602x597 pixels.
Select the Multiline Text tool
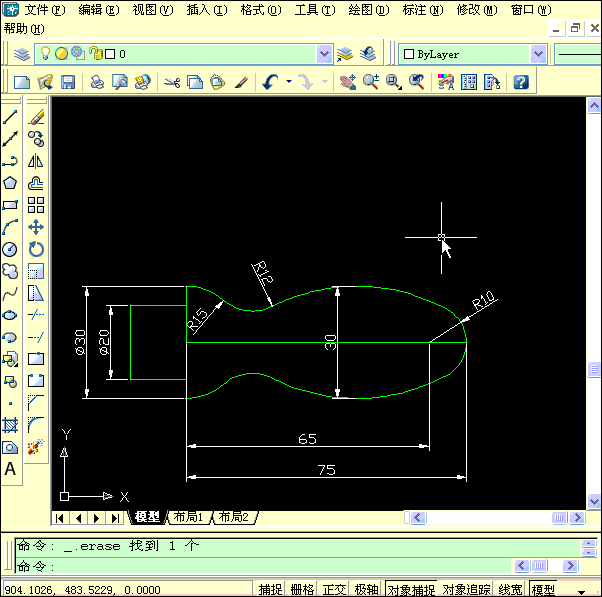pos(10,469)
